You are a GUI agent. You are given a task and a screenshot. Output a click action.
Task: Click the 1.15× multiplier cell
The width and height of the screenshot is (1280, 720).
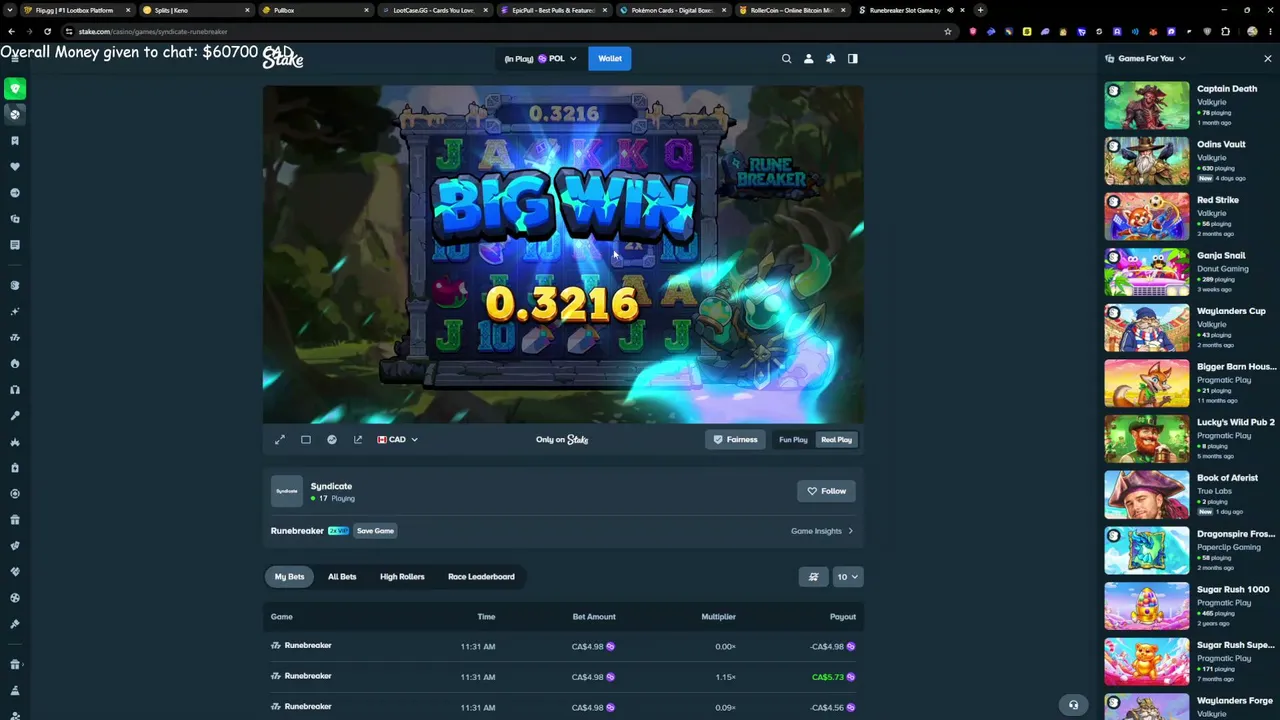tap(726, 677)
